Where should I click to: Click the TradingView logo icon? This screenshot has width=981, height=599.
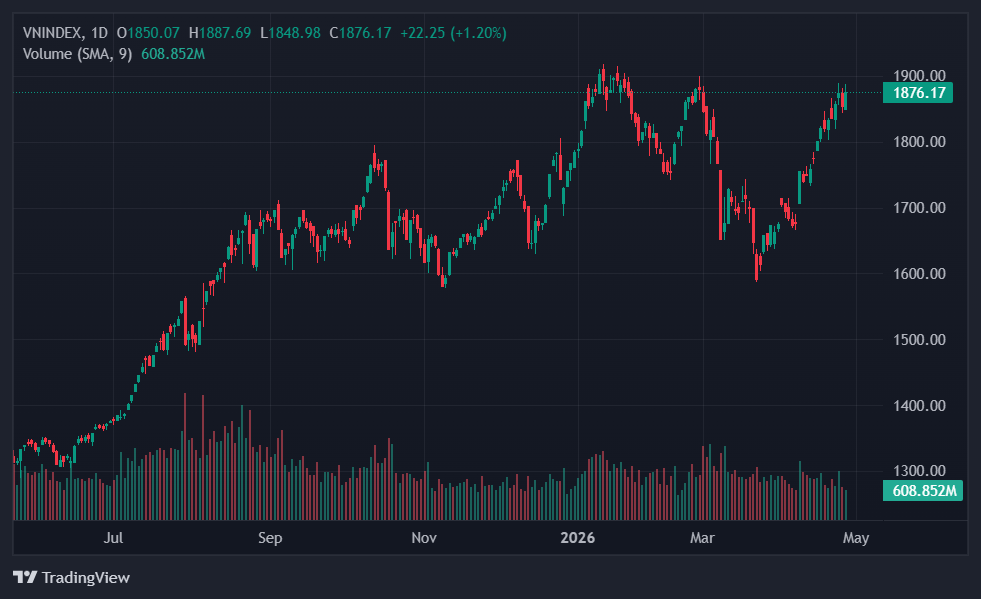point(24,577)
